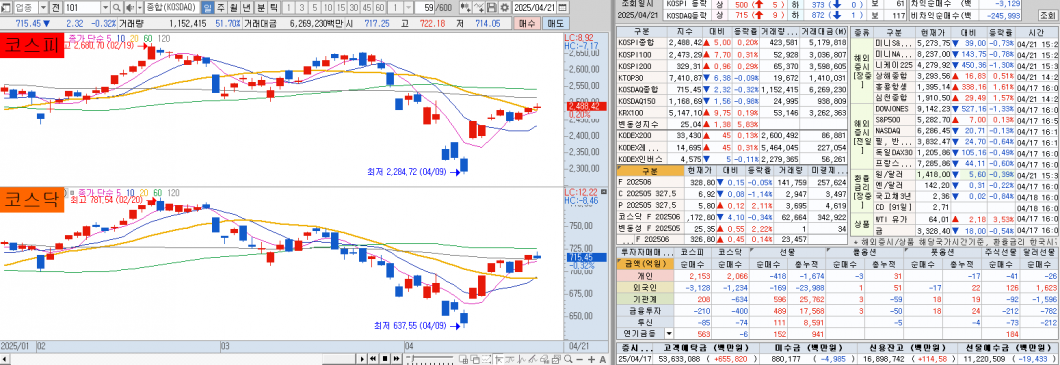Image resolution: width=1060 pixels, height=365 pixels.
Task: Select the 개인 investor row
Action: tap(838, 276)
